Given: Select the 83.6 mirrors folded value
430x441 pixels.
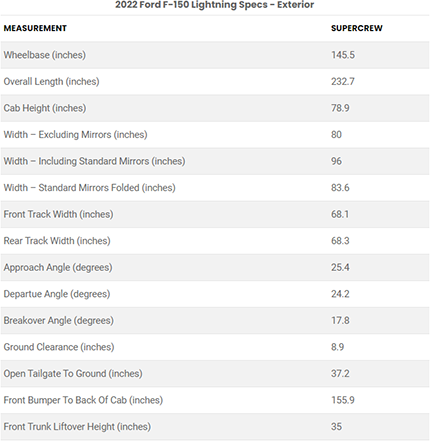Looking at the screenshot, I should [340, 188].
